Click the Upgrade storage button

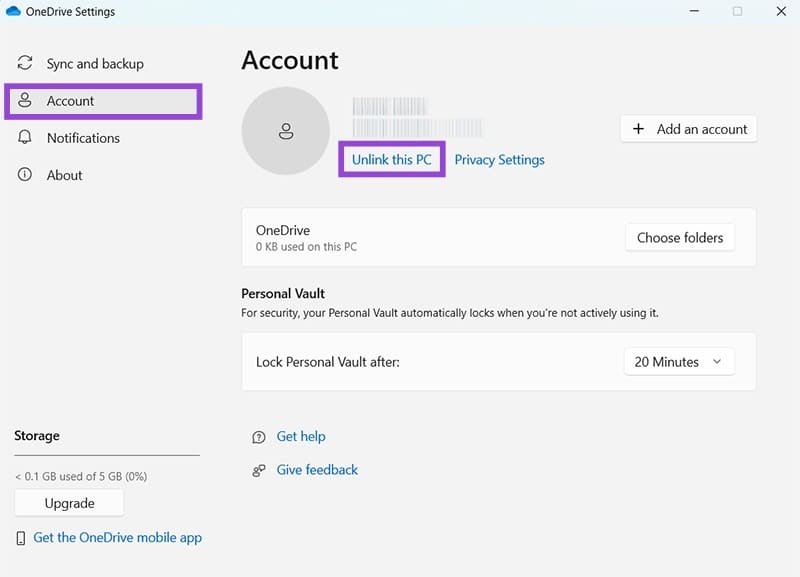coord(69,503)
